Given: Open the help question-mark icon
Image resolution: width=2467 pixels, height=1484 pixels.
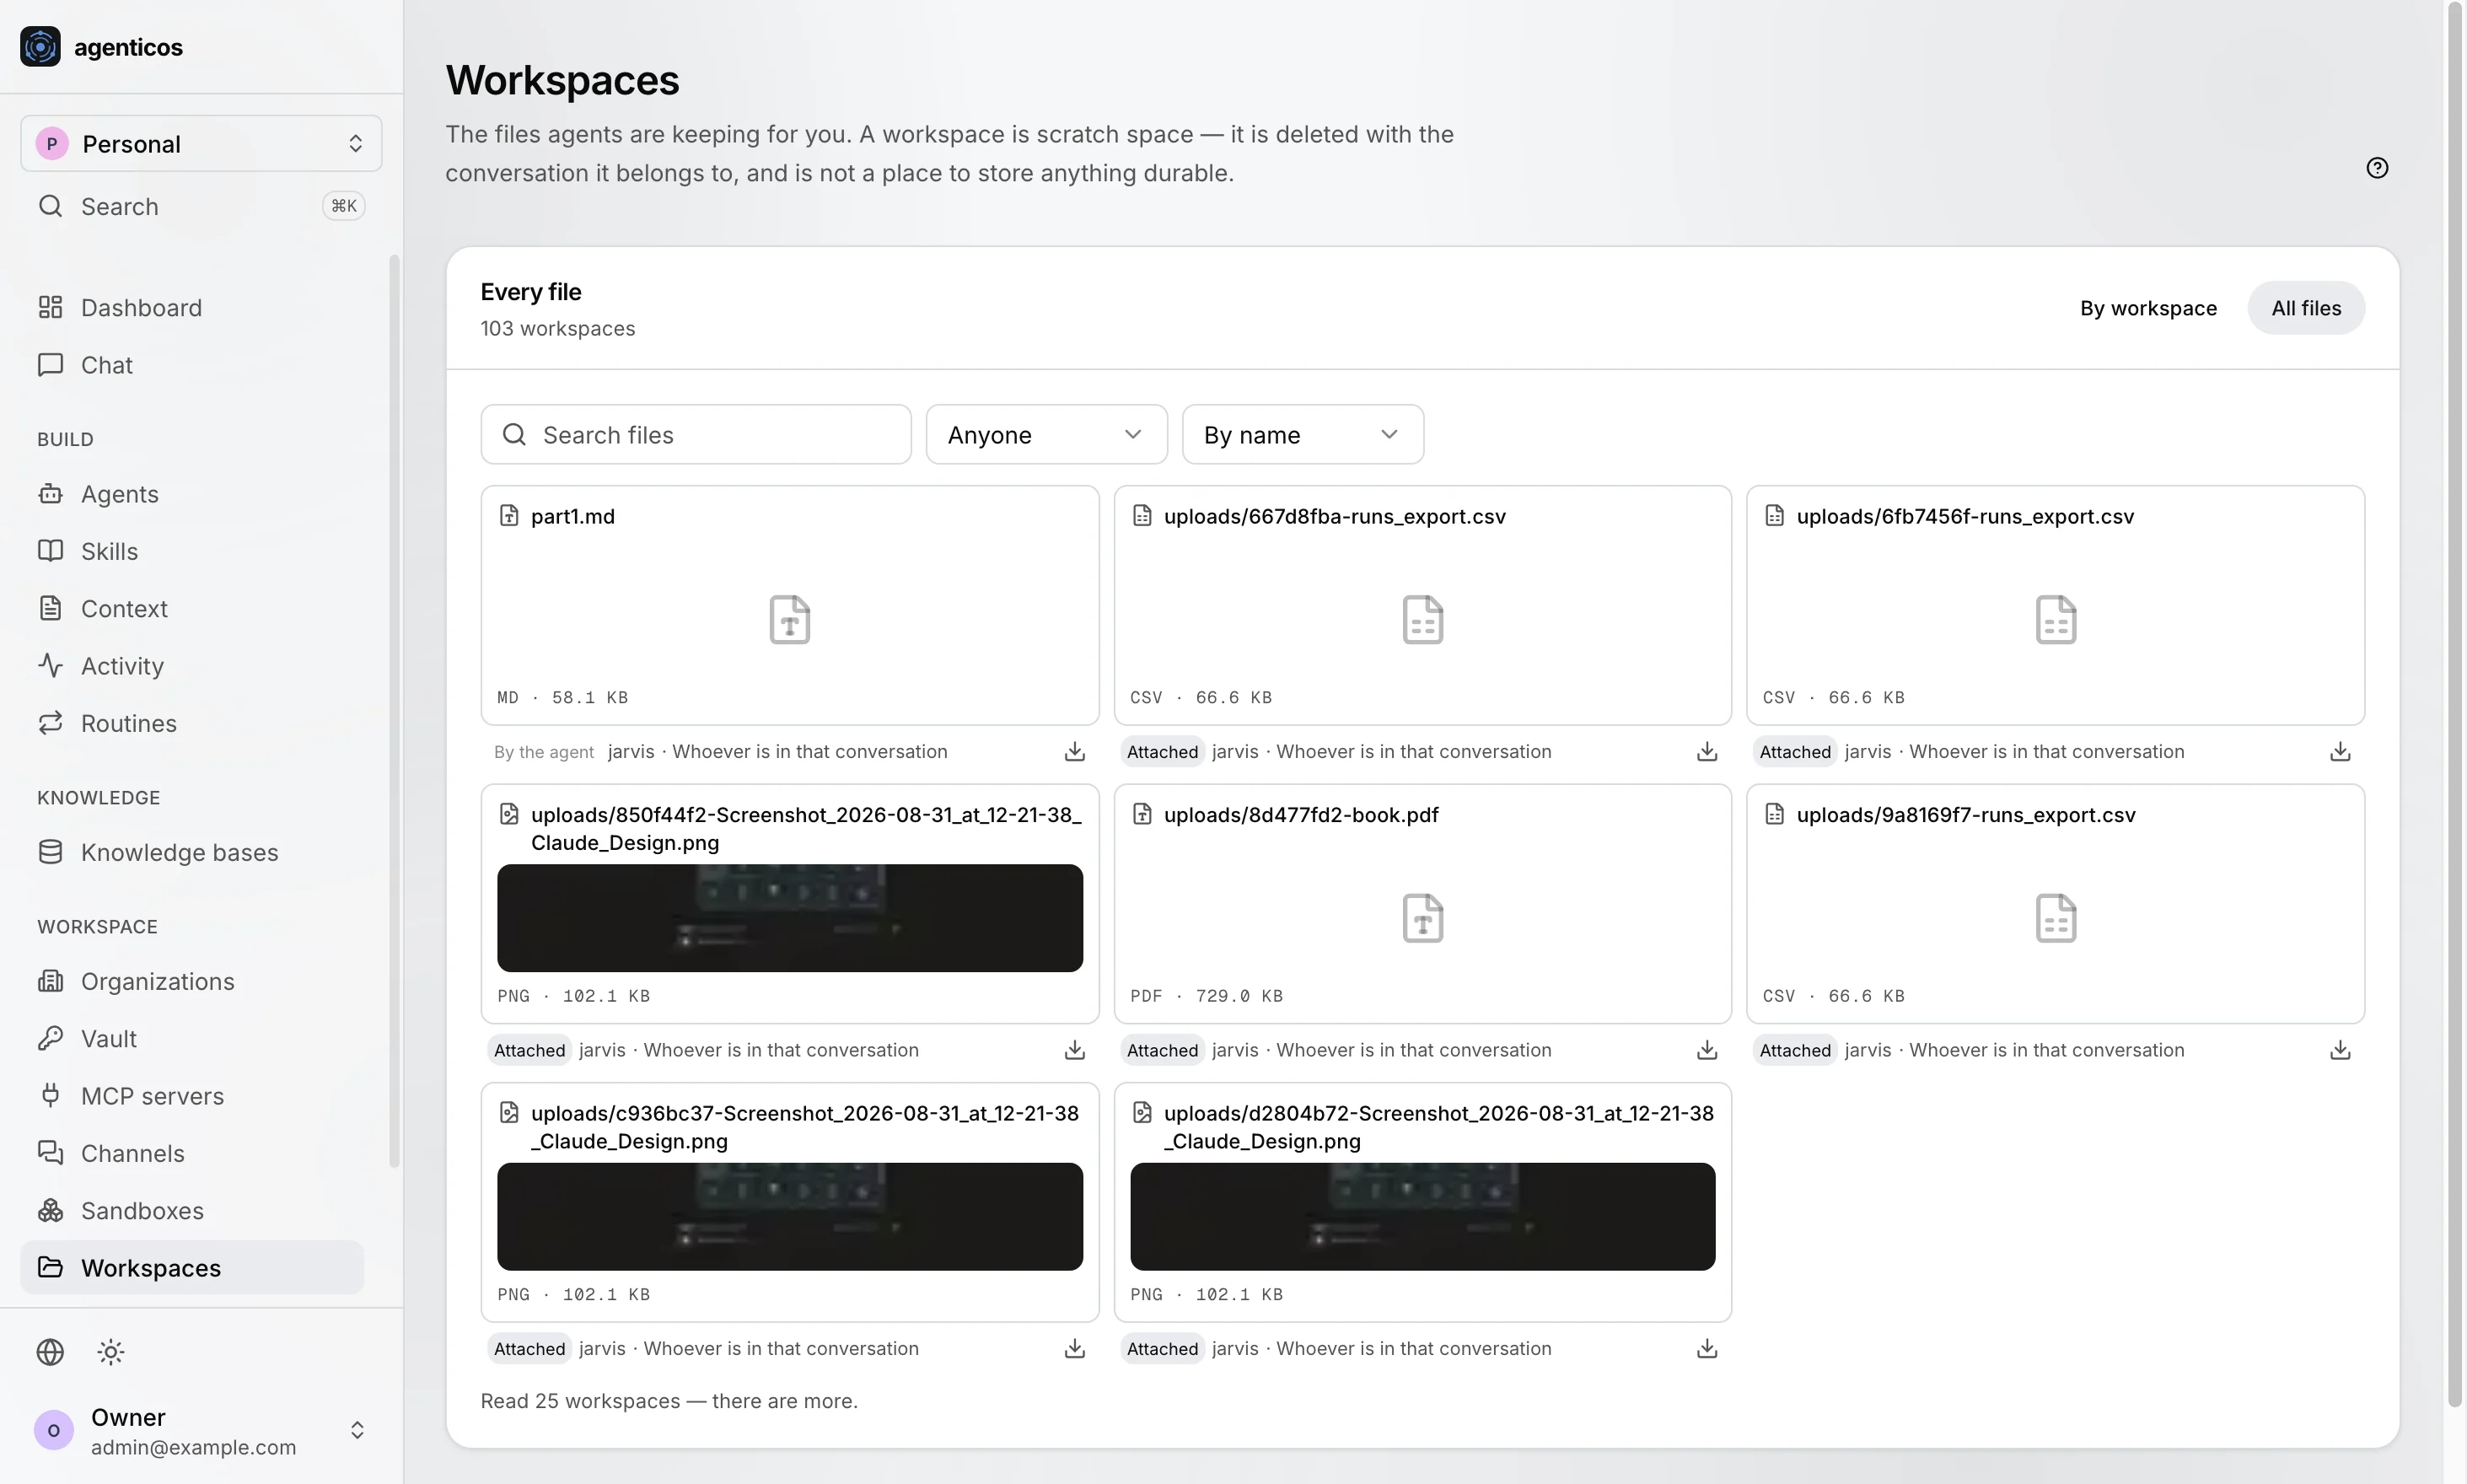Looking at the screenshot, I should (x=2377, y=168).
